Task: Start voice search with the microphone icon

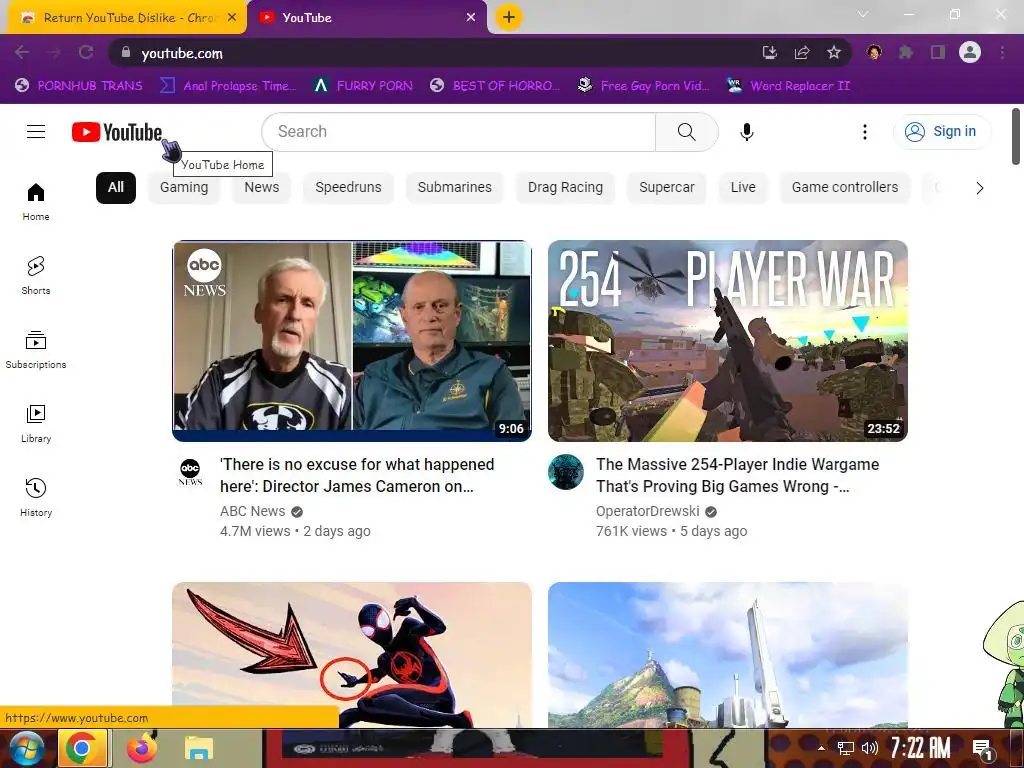Action: coord(746,132)
